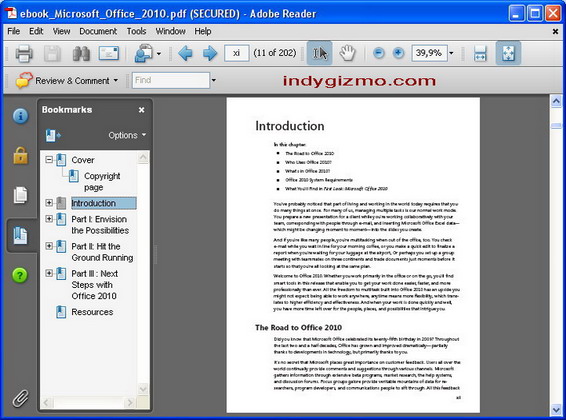Click the bookmarks list scroll down arrow

[x=143, y=389]
